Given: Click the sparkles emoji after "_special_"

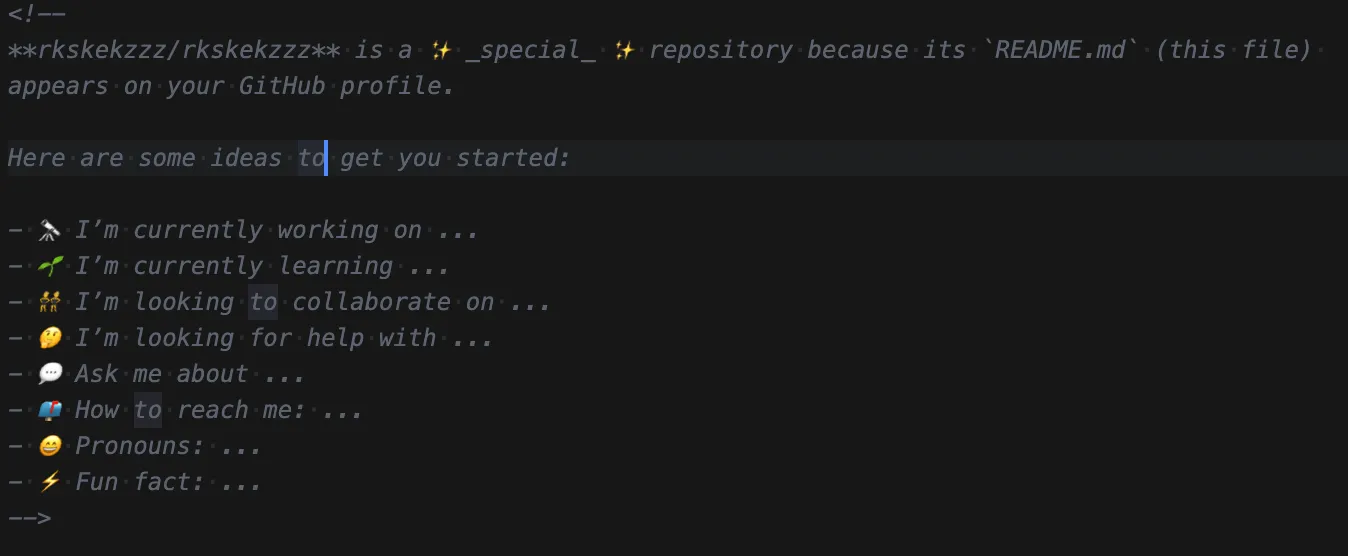Looking at the screenshot, I should point(624,50).
